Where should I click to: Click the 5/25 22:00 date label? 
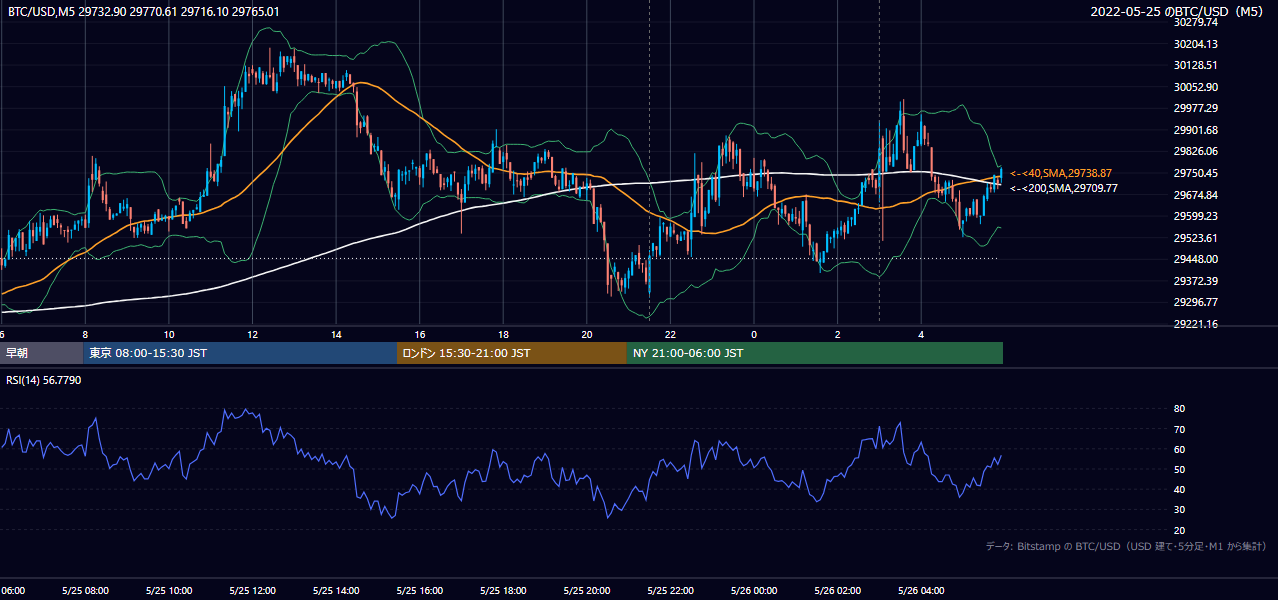click(670, 591)
